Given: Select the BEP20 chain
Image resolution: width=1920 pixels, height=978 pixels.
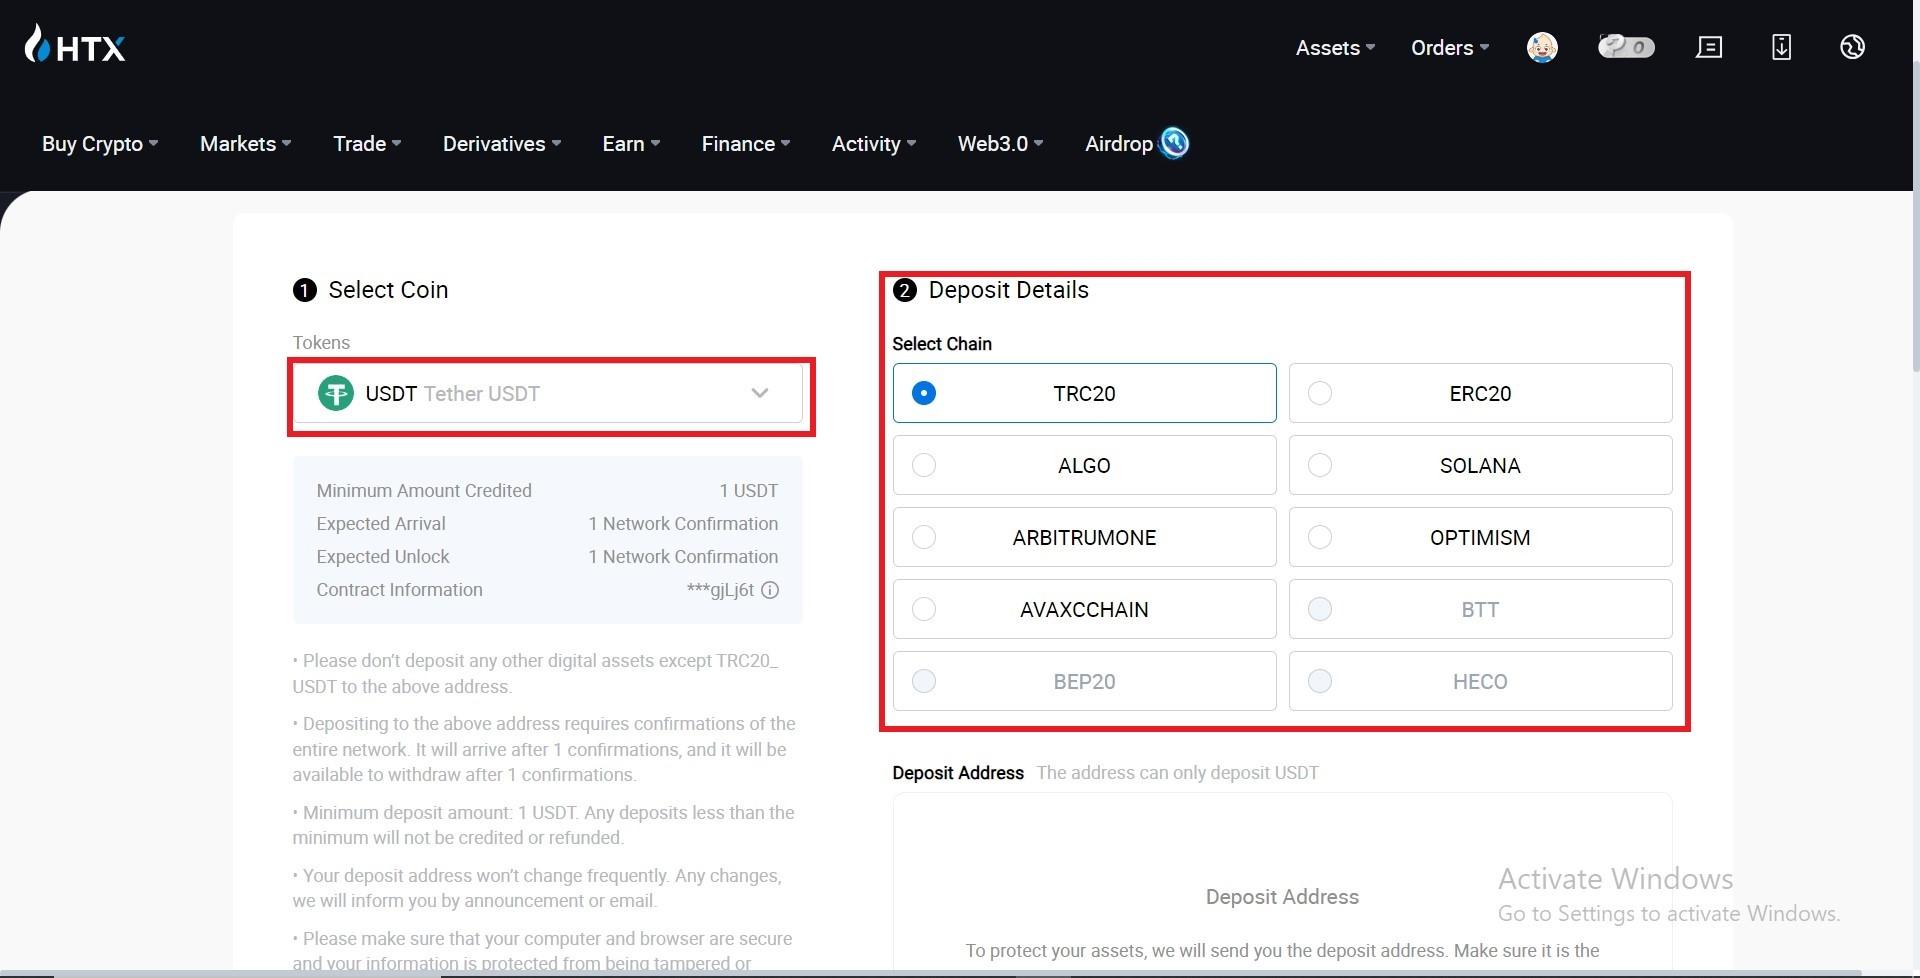Looking at the screenshot, I should [1084, 681].
